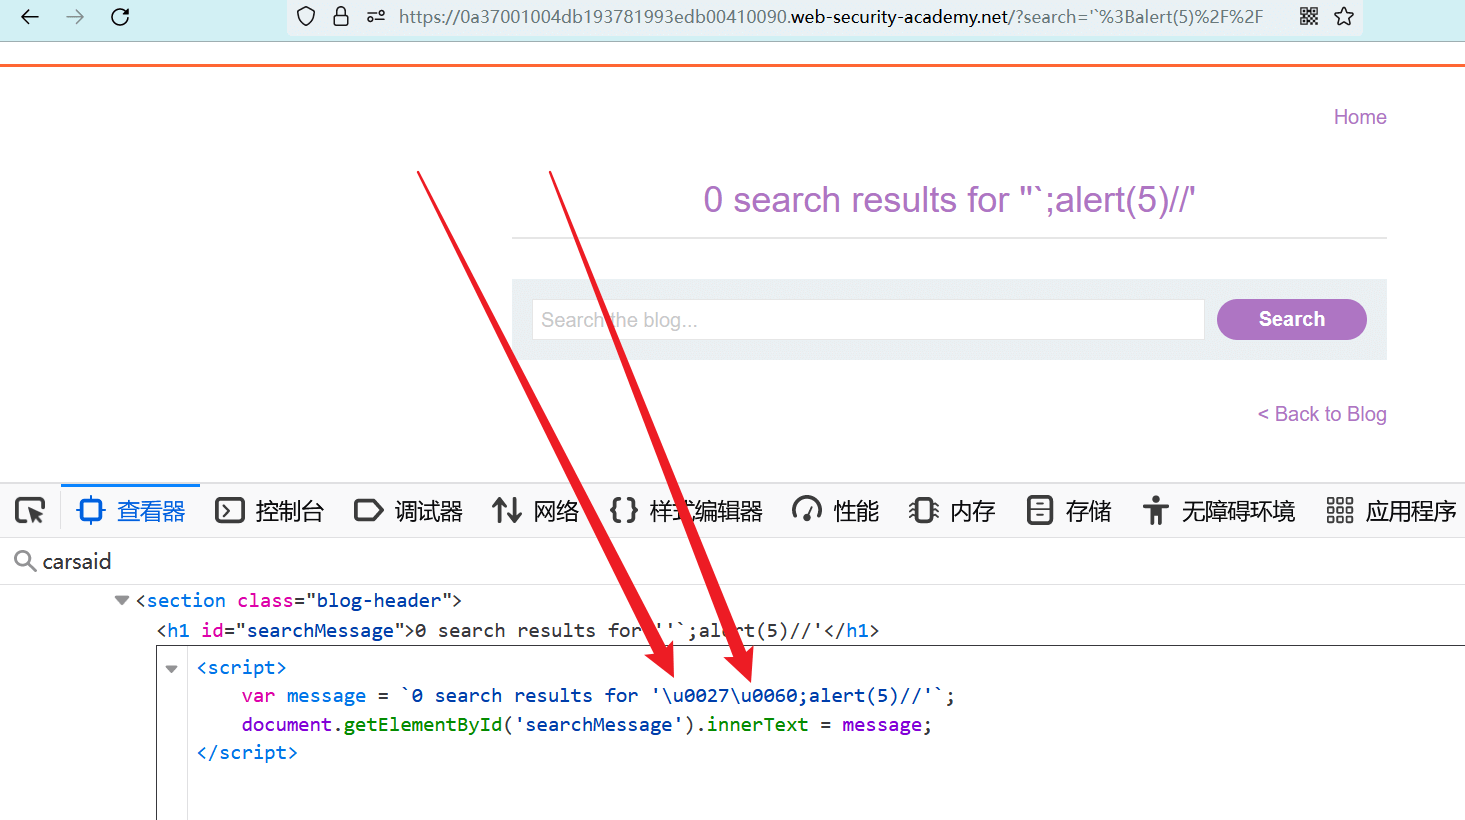Viewport: 1465px width, 820px height.
Task: Open the 控制台 (Console) tab
Action: coord(270,511)
